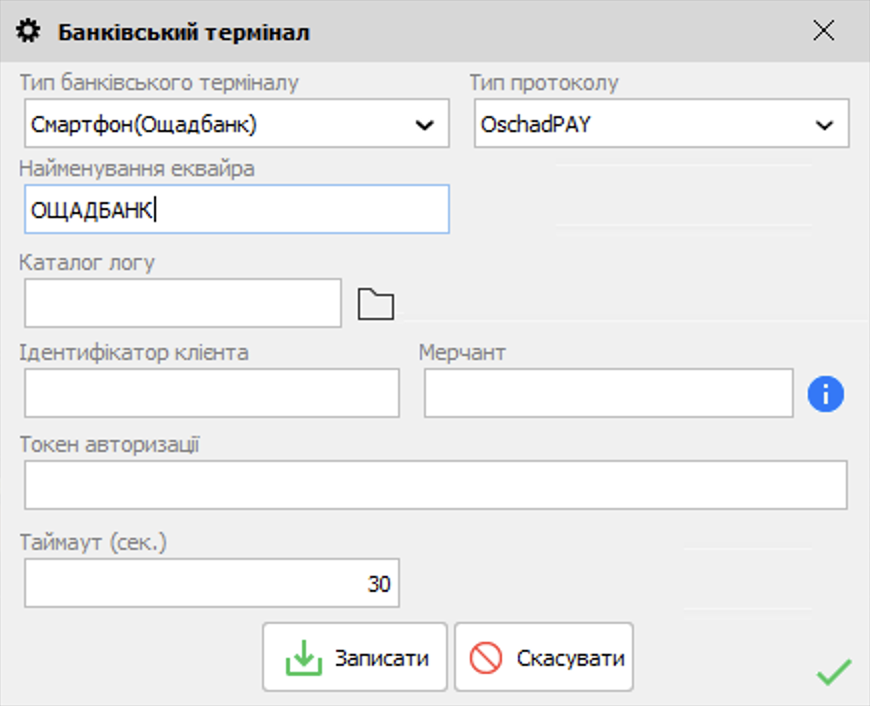Close the Банківський термінал dialog
Screen dimensions: 870x706
point(823,31)
